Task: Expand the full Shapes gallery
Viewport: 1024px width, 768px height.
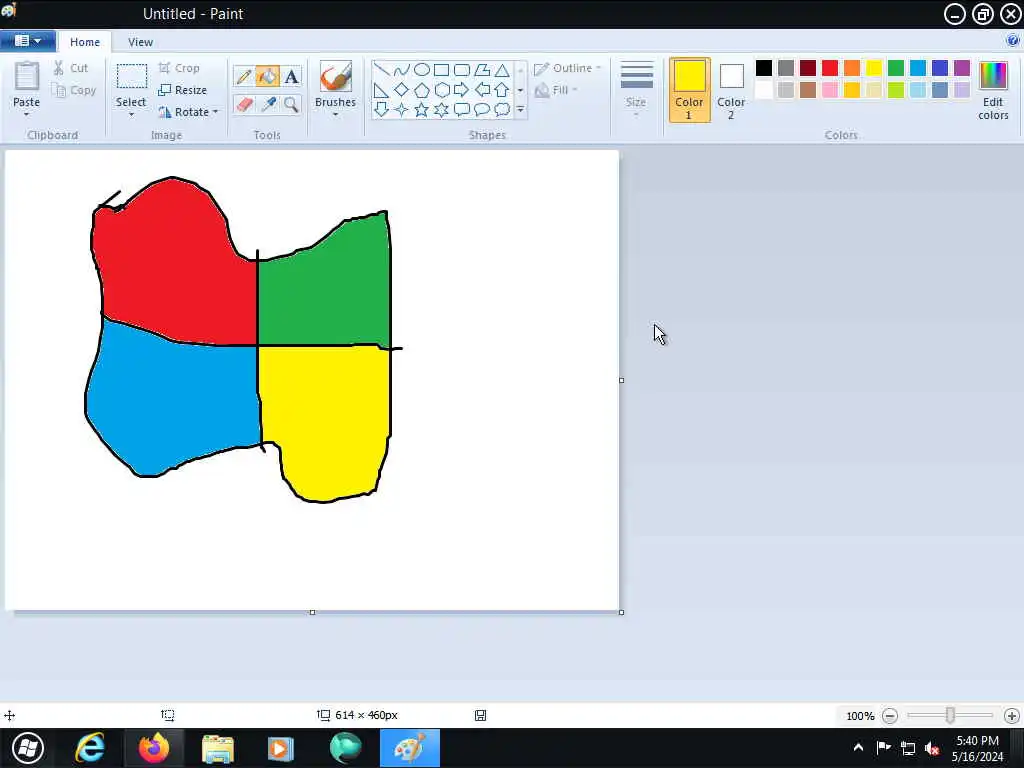Action: point(520,110)
